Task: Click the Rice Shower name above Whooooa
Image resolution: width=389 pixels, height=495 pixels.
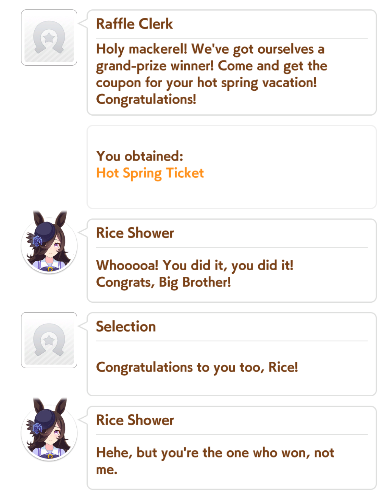Action: pyautogui.click(x=135, y=233)
